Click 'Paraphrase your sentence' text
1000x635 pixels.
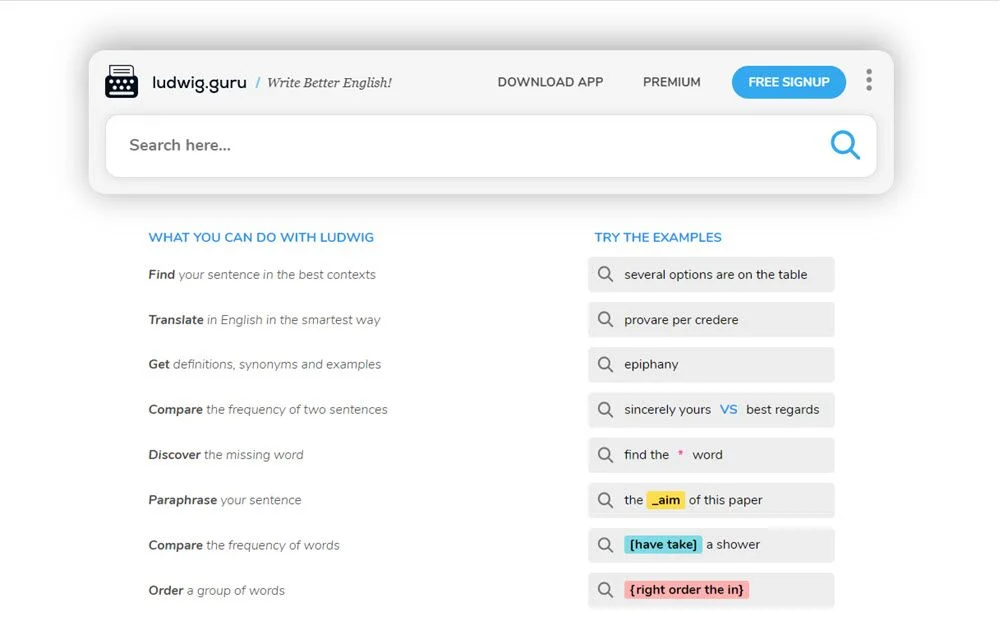click(x=224, y=500)
